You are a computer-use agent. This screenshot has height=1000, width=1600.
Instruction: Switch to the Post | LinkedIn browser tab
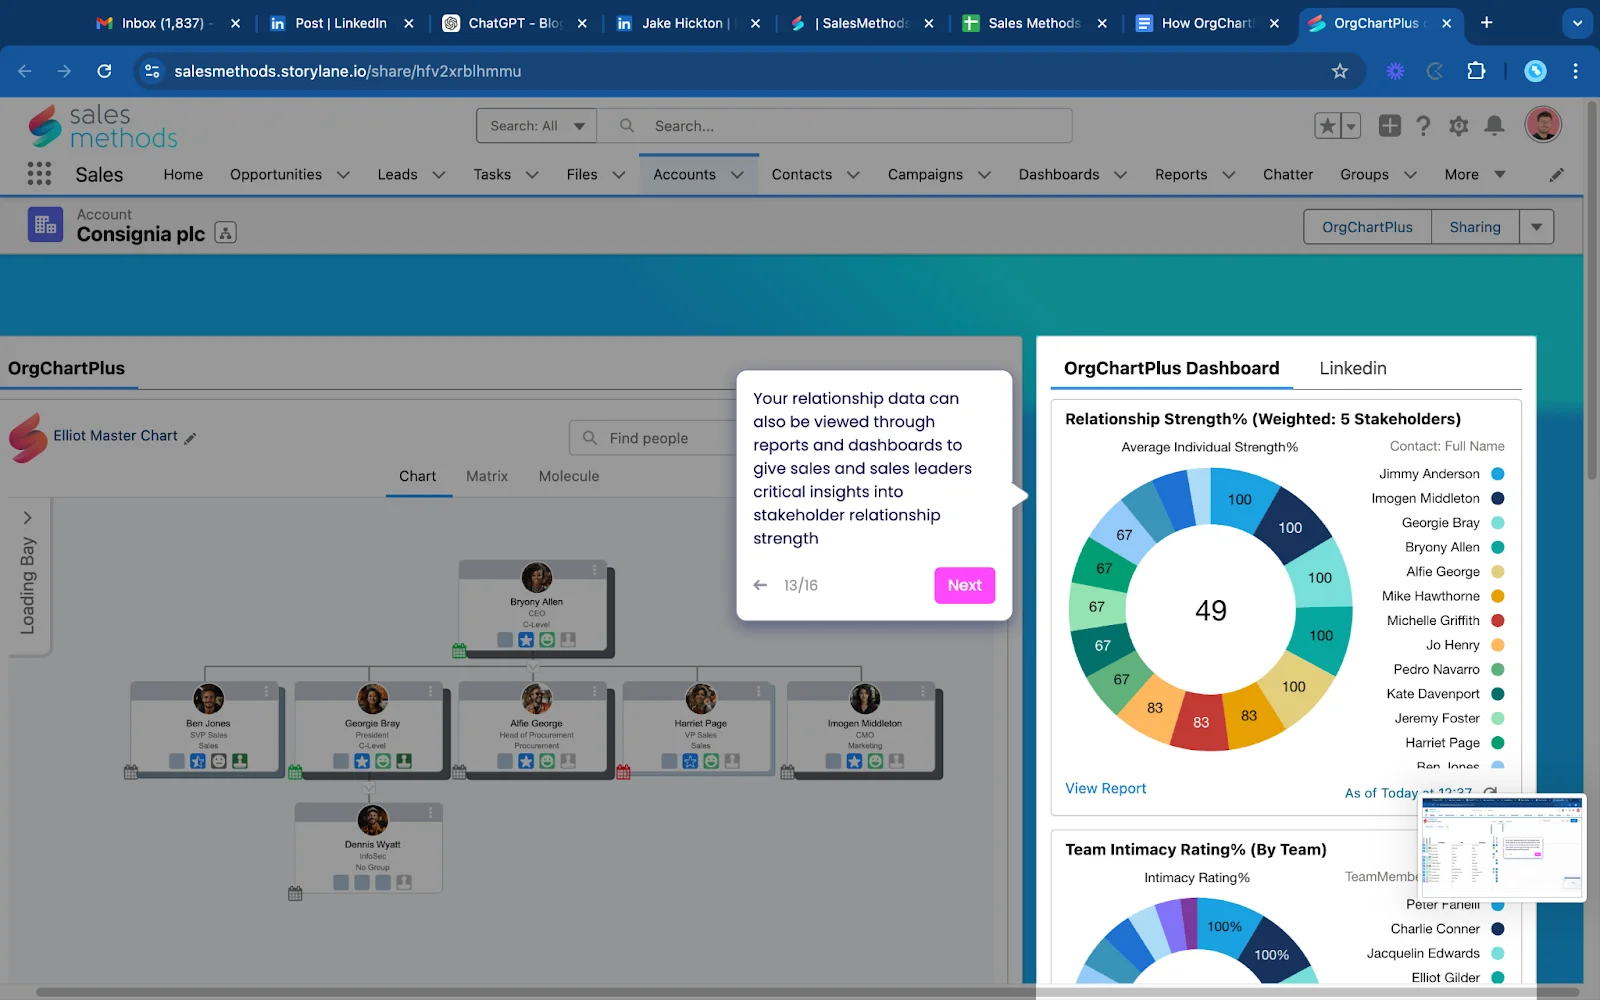[340, 23]
